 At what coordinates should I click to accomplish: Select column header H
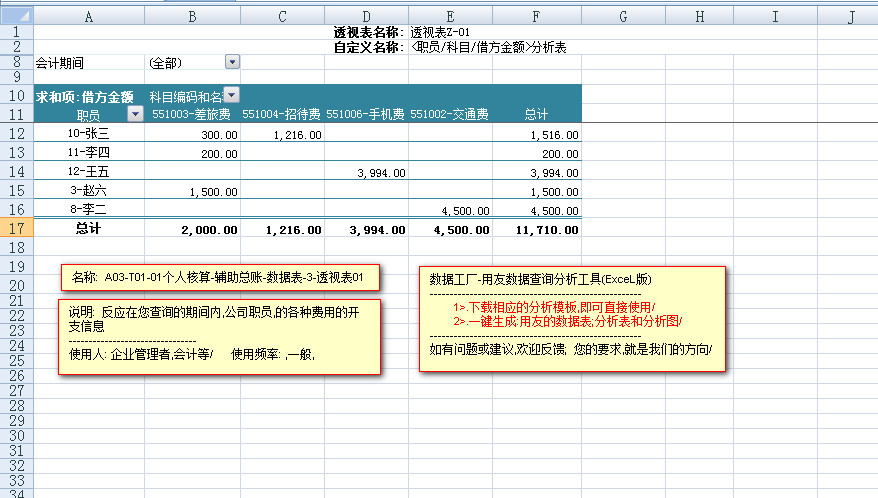pyautogui.click(x=698, y=17)
